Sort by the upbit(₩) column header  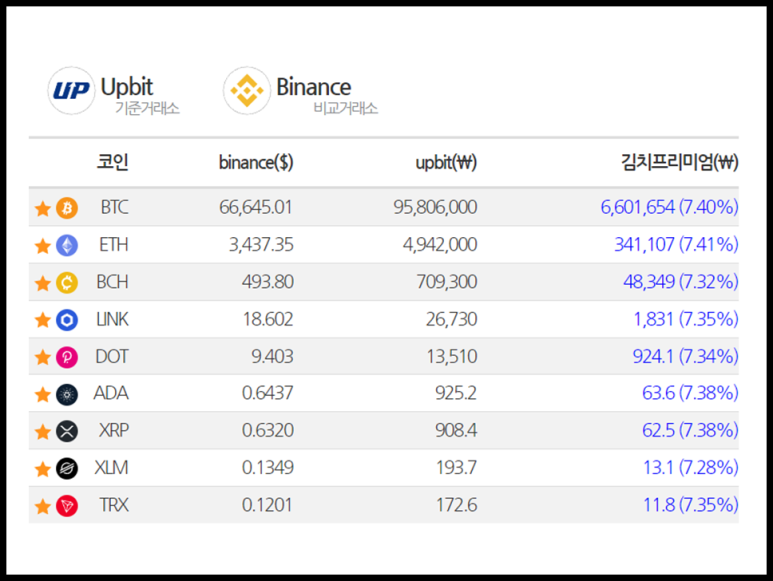pos(446,162)
